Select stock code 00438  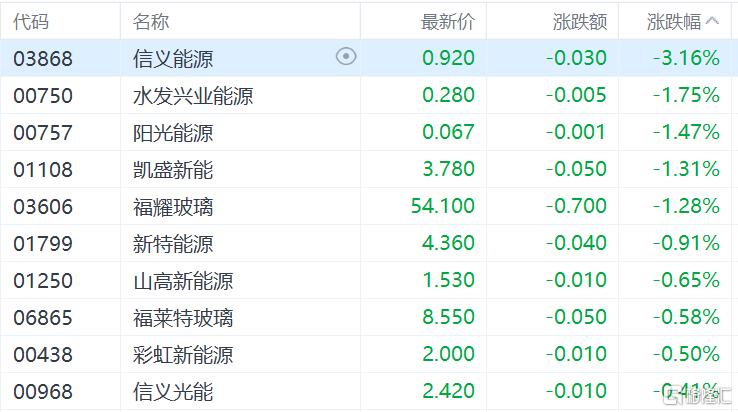click(43, 355)
